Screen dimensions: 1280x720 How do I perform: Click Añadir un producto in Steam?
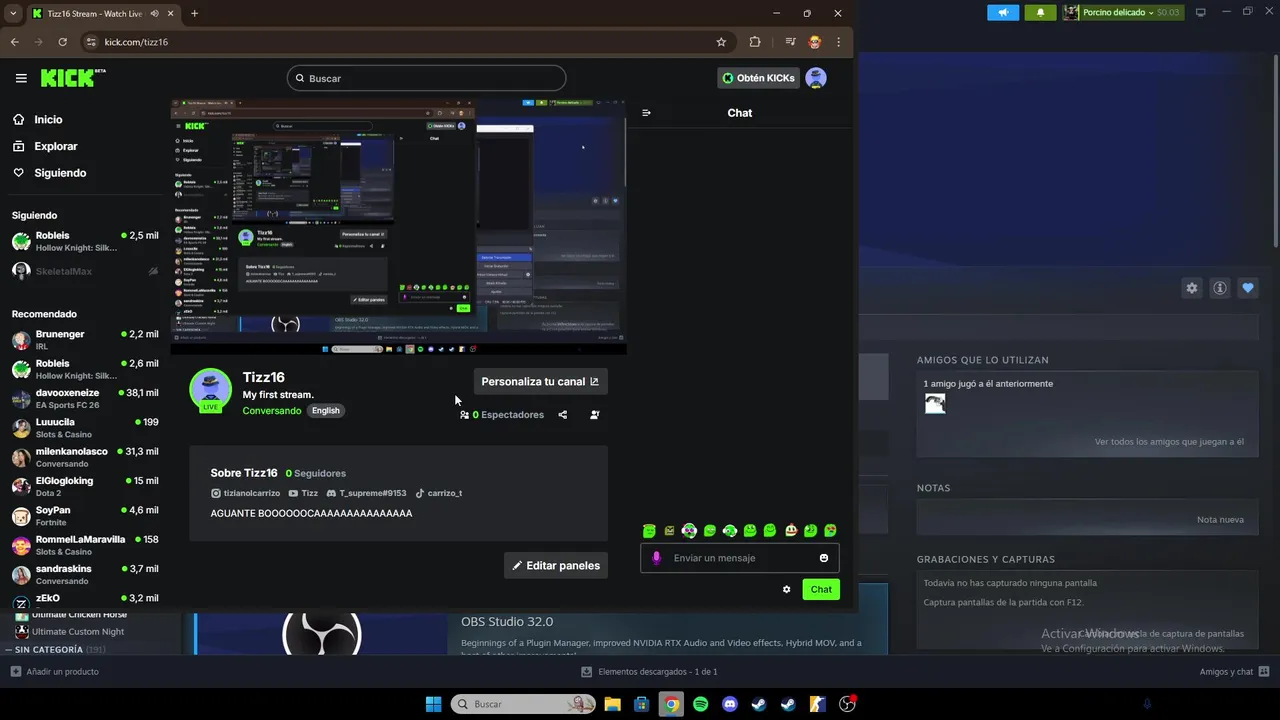tap(55, 672)
